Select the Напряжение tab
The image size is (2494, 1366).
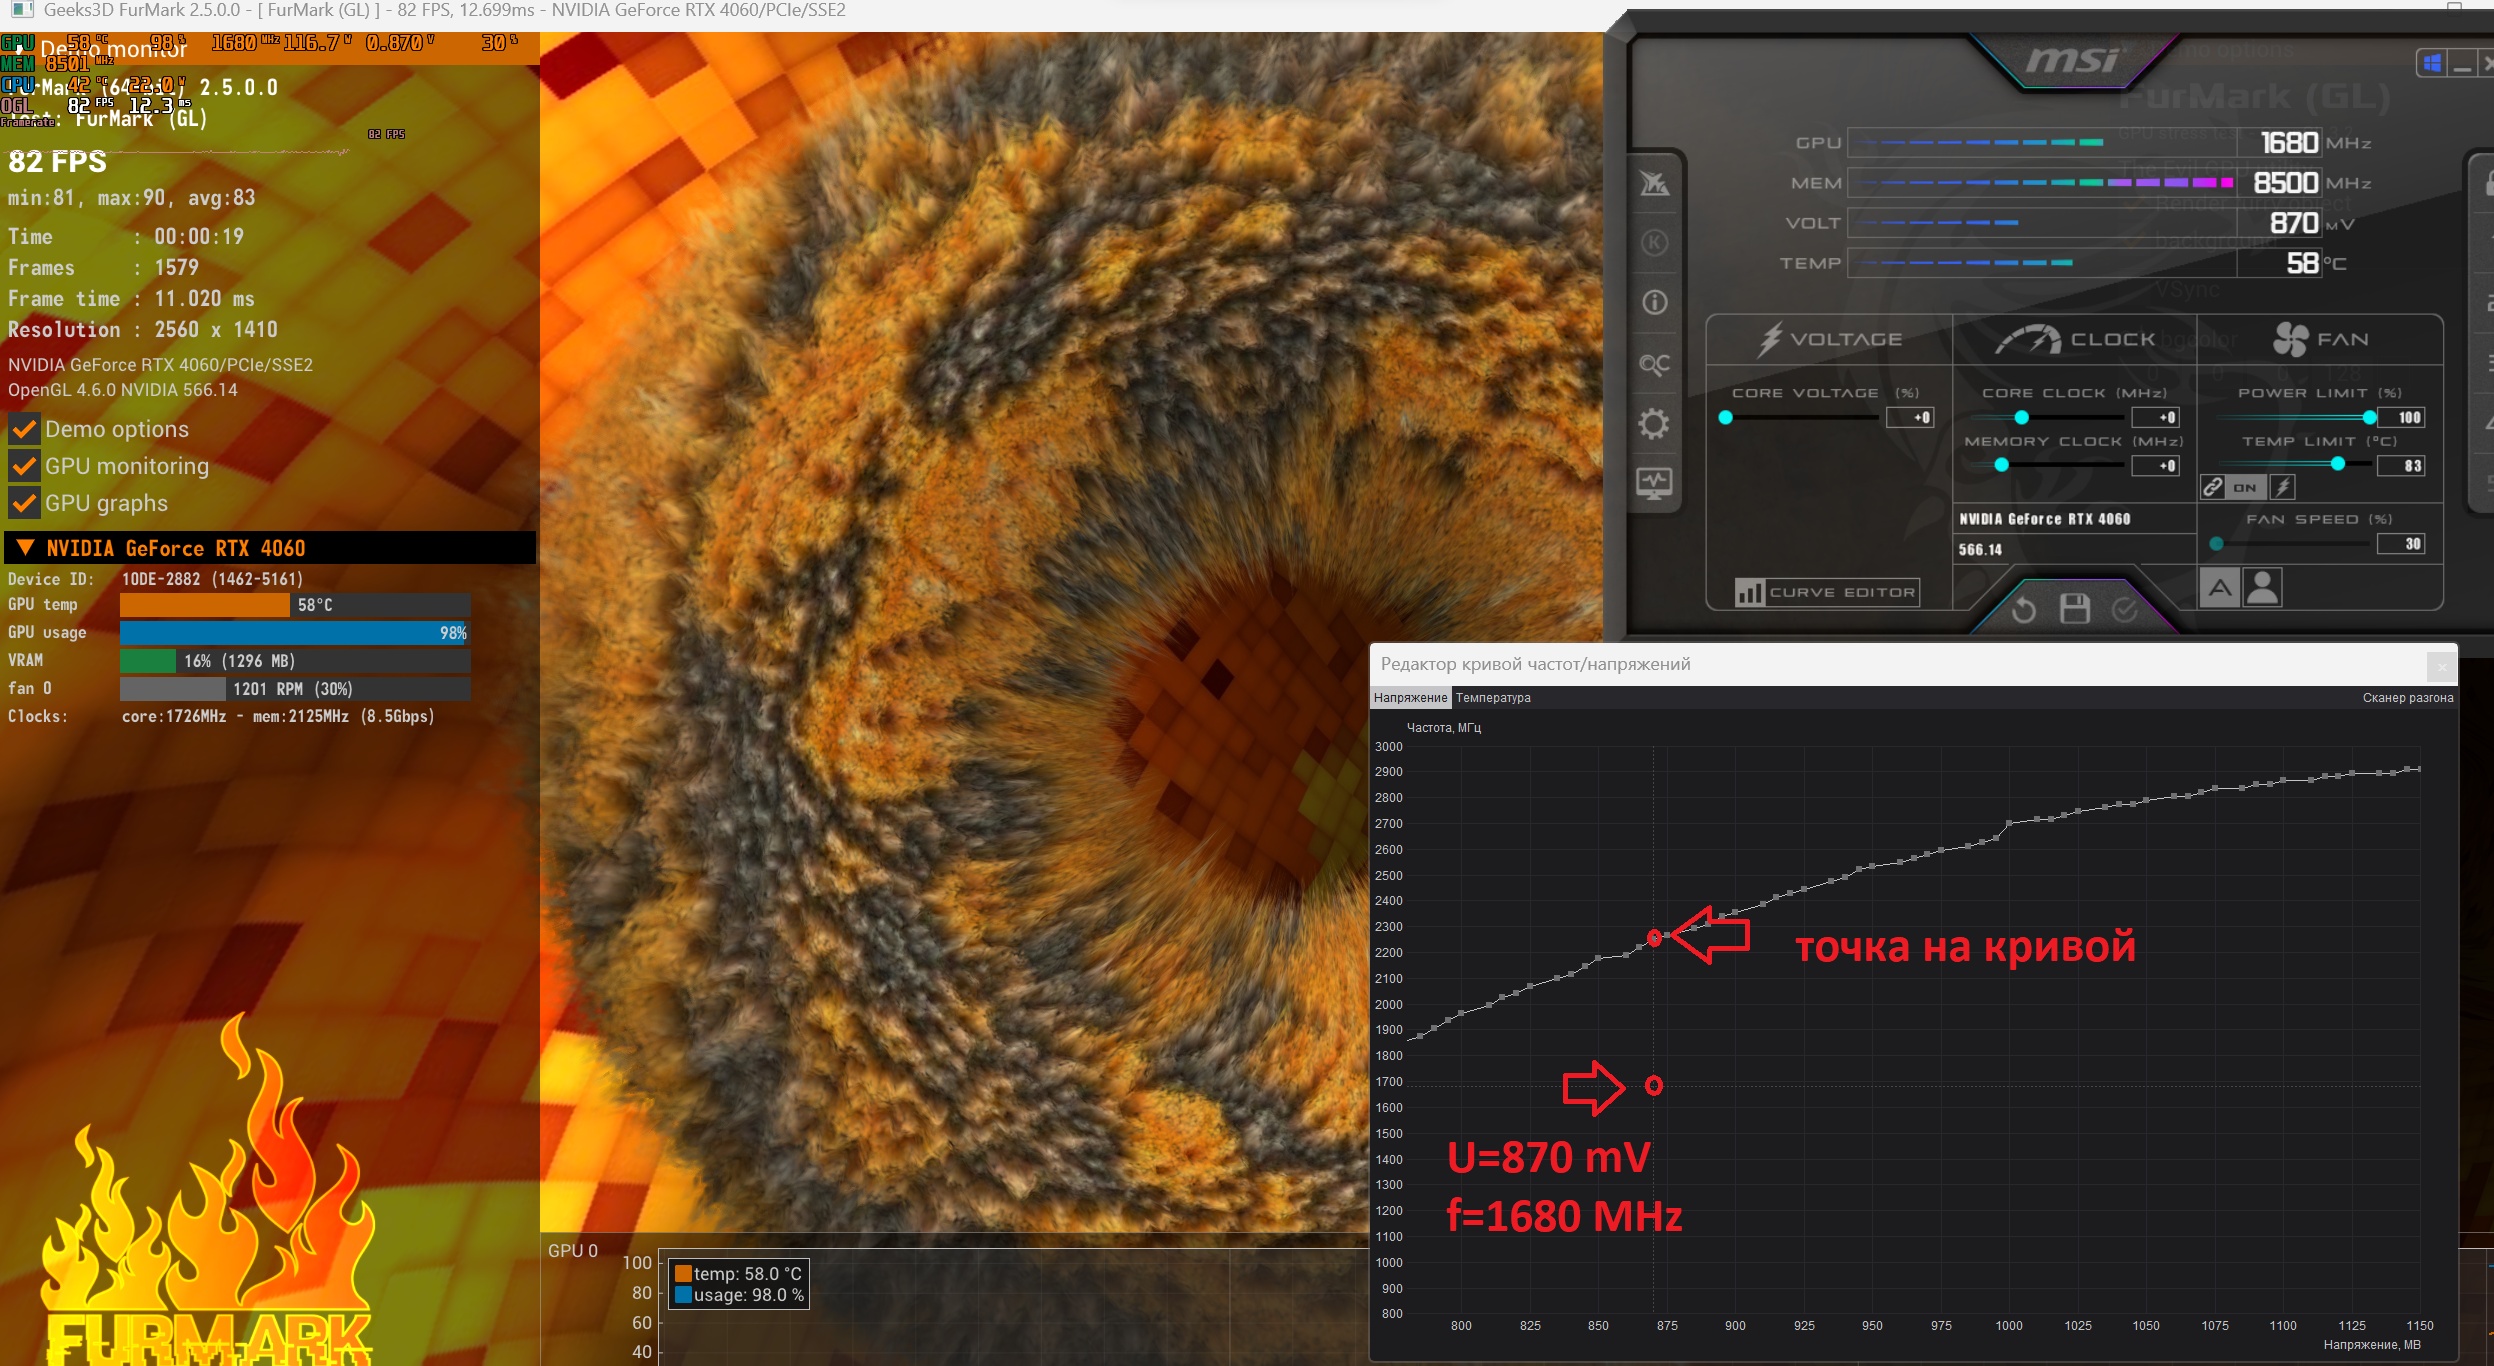click(1409, 698)
